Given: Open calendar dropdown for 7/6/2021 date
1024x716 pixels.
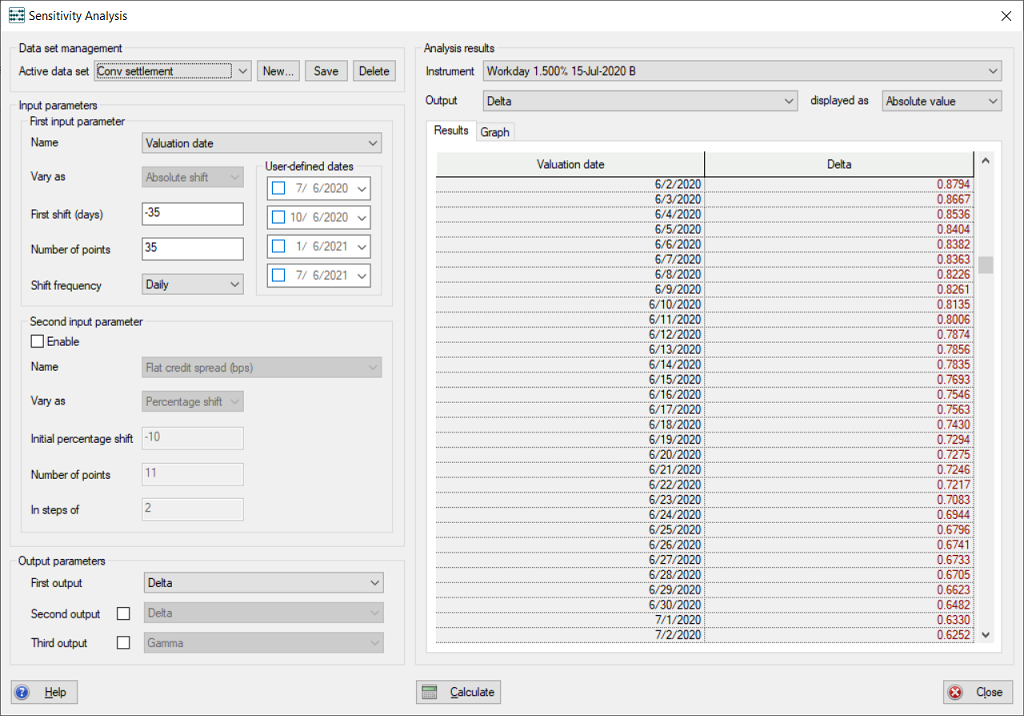Looking at the screenshot, I should click(362, 275).
